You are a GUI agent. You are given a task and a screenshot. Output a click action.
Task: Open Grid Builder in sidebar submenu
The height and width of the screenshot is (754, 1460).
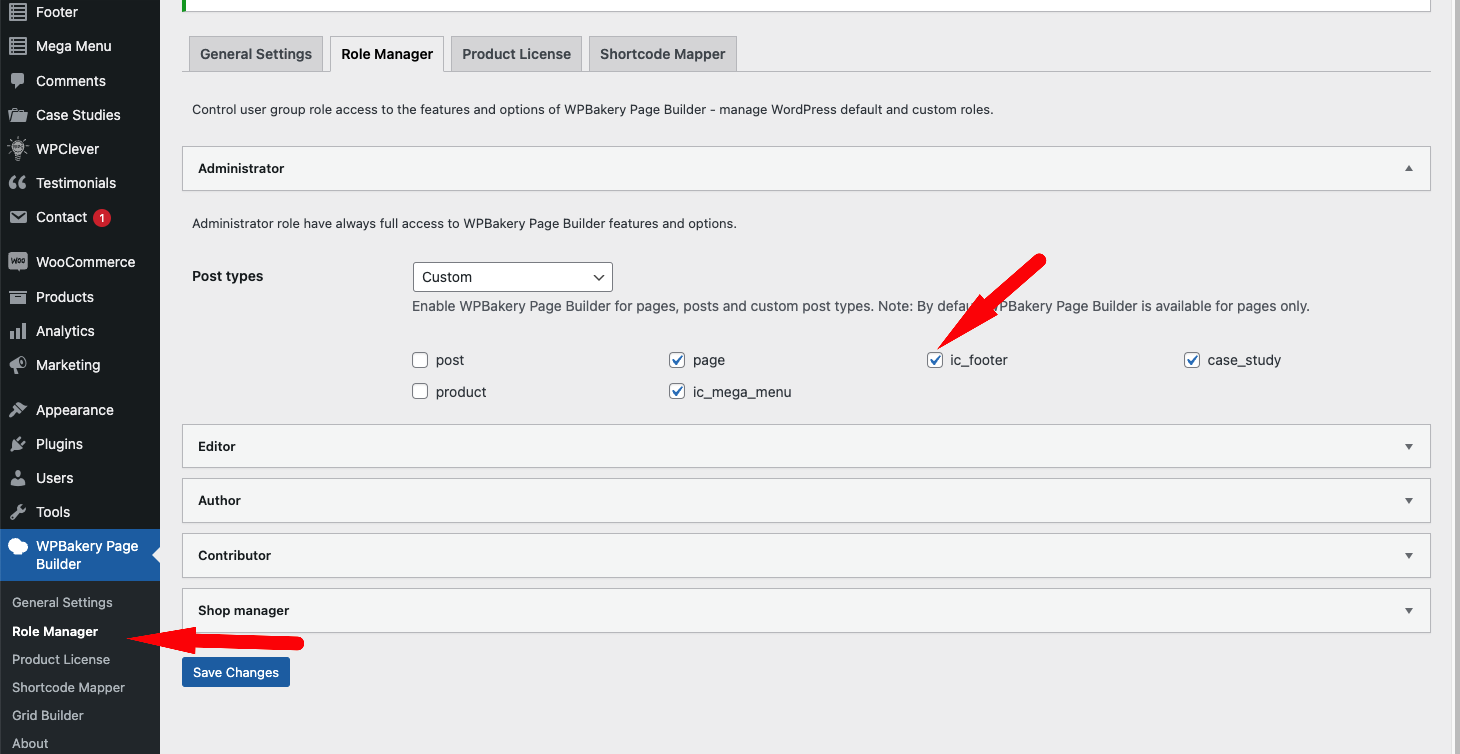(x=48, y=715)
